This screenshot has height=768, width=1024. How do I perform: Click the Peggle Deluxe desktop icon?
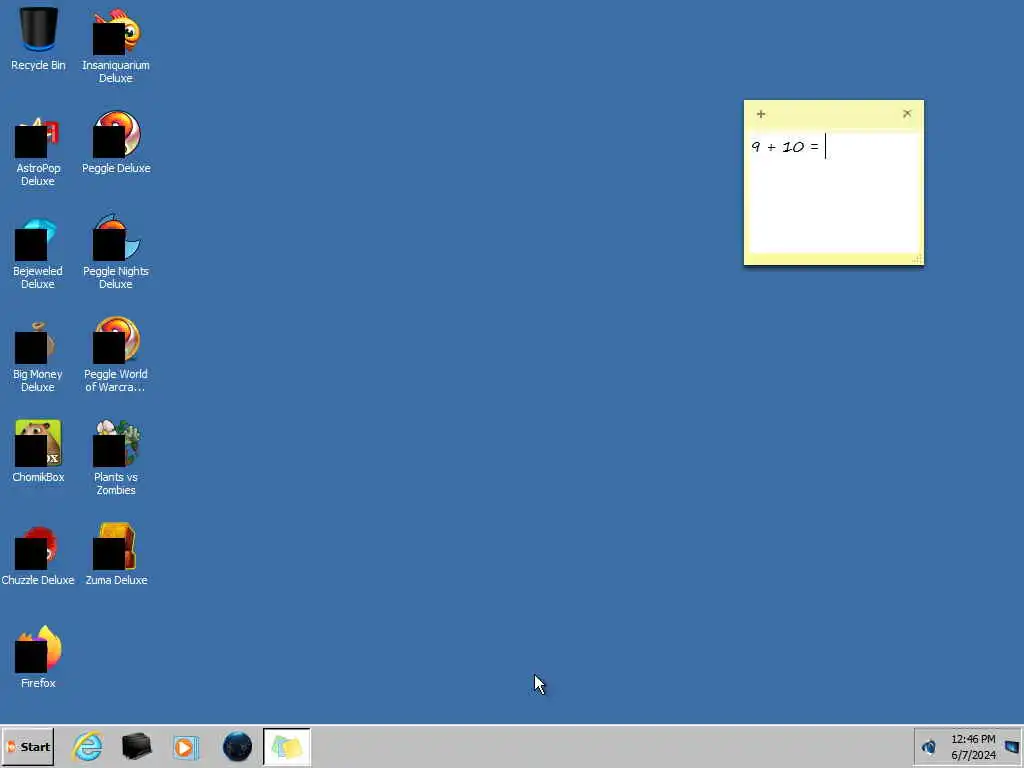coord(116,142)
